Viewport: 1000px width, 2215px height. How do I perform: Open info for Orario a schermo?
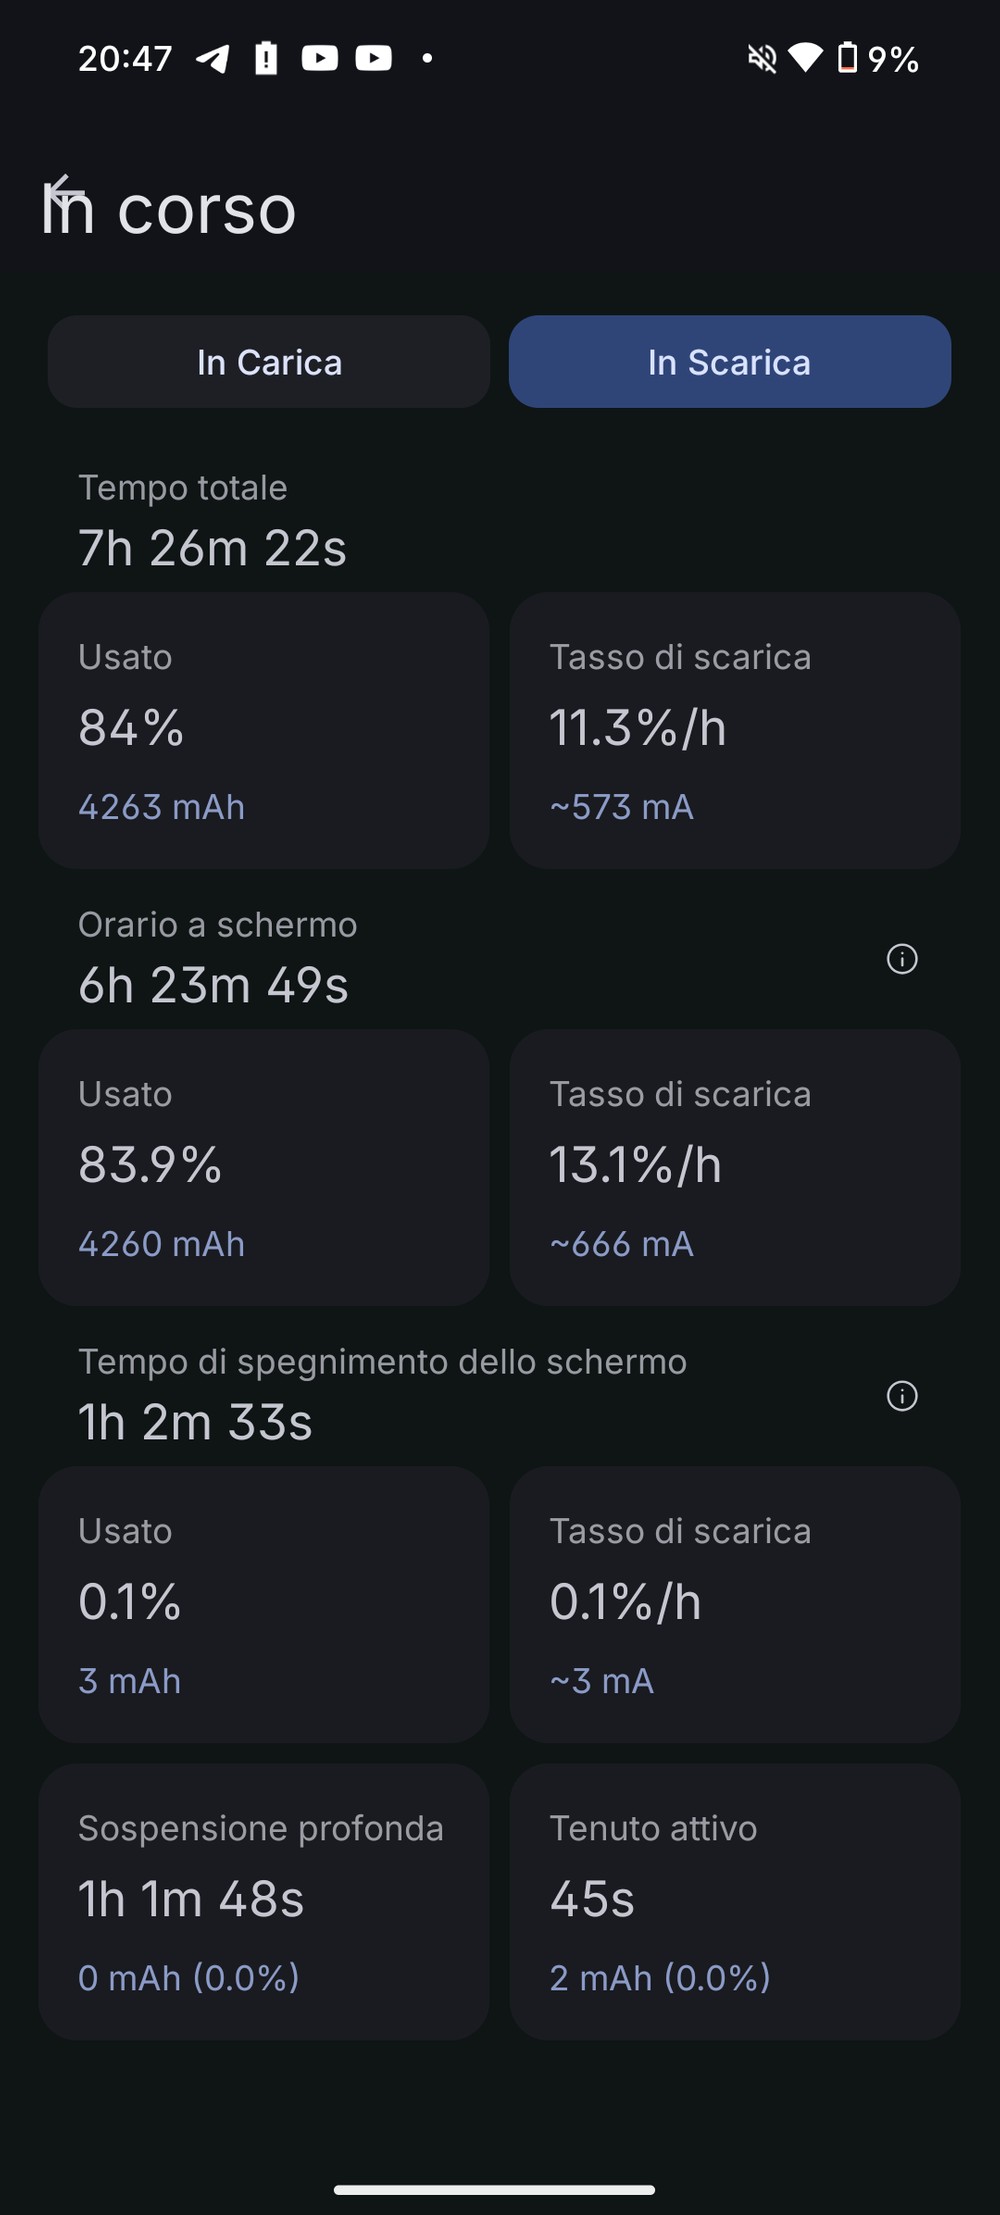902,959
